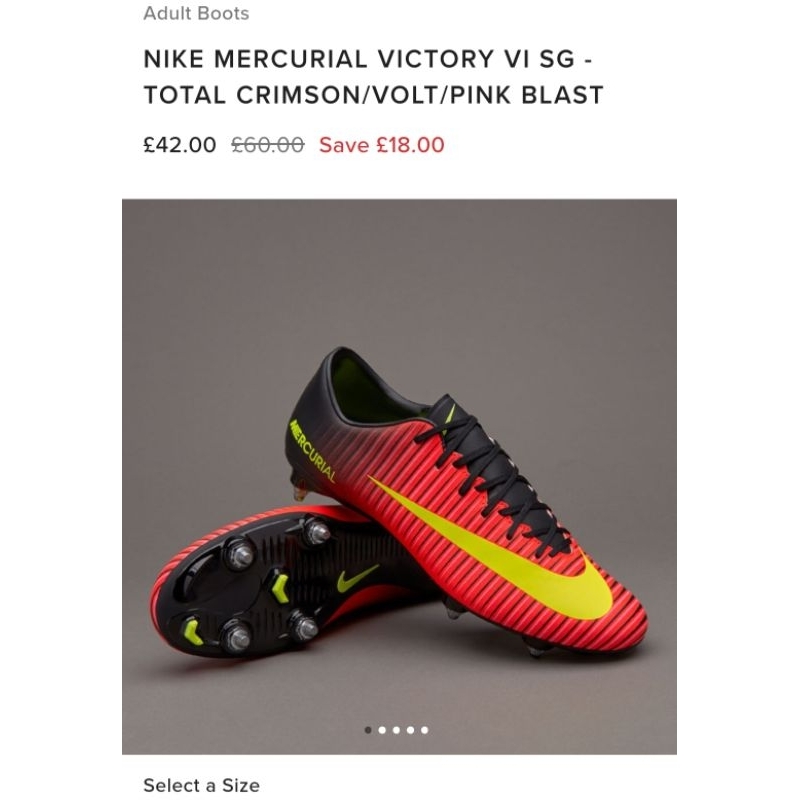Click the crossed-out £60.00 original price

[267, 145]
